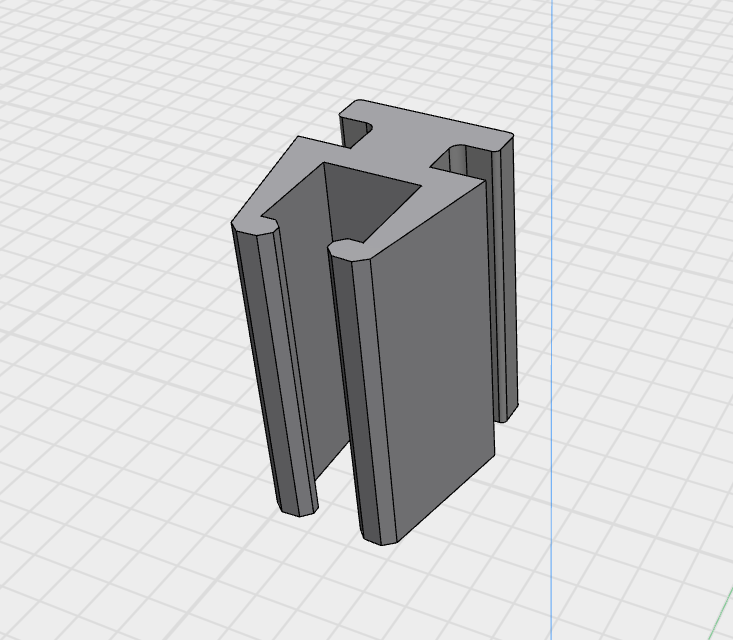Select the light gray top face of the profile
The height and width of the screenshot is (640, 733).
pyautogui.click(x=420, y=130)
